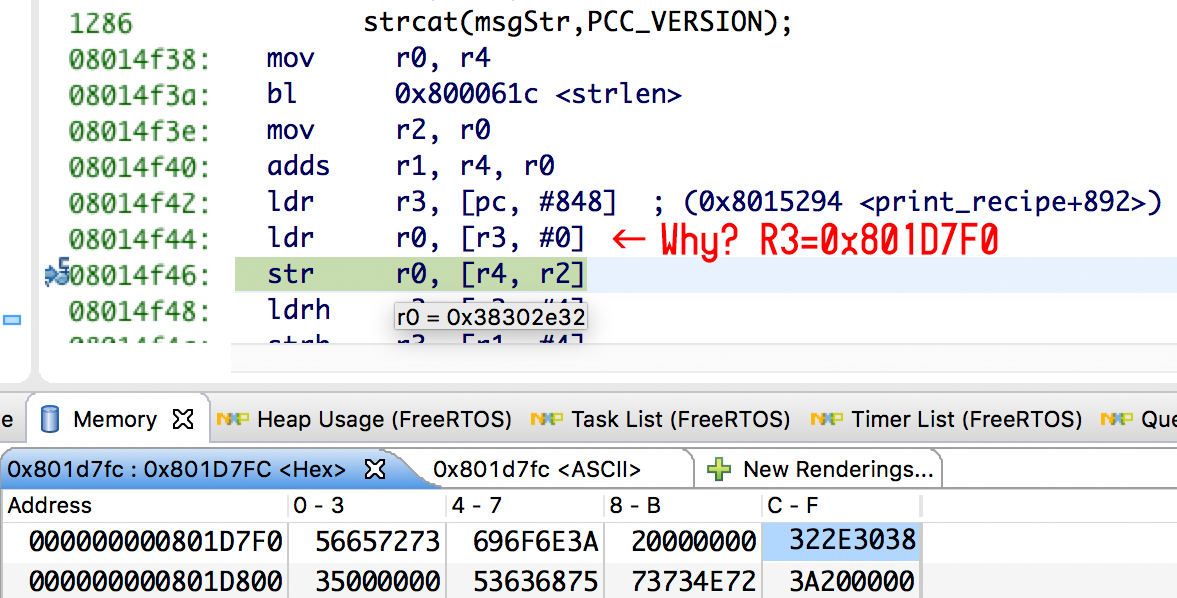Select source line 1286 strcat call

(x=578, y=23)
